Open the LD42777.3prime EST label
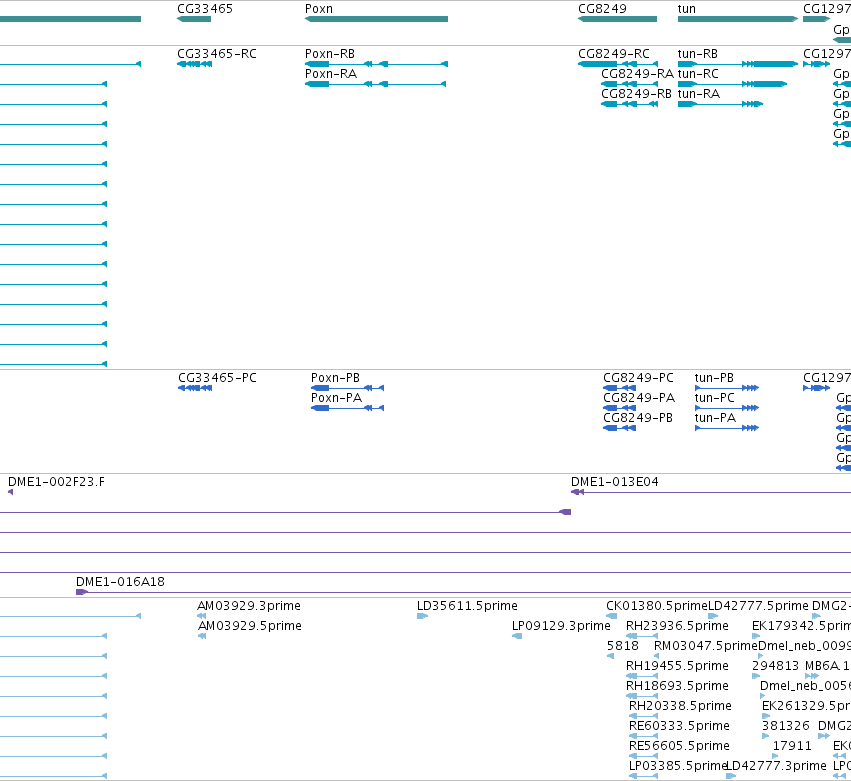Image resolution: width=851 pixels, height=781 pixels. (x=777, y=766)
